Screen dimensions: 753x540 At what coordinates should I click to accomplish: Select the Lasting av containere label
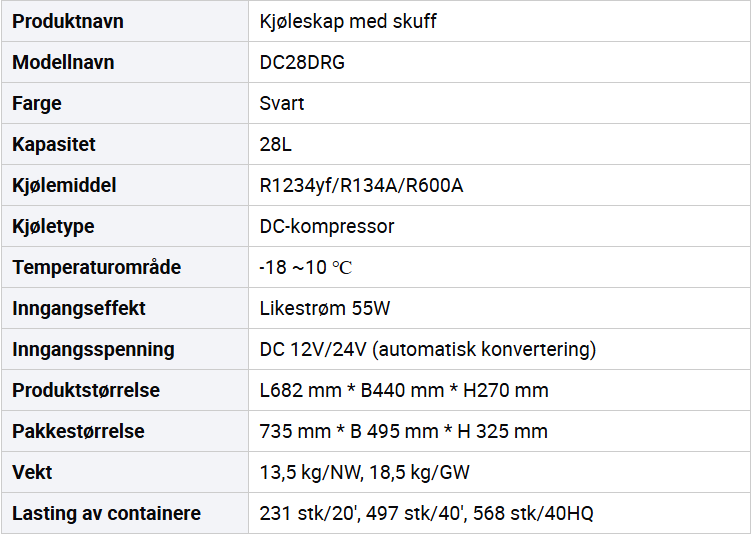[106, 513]
